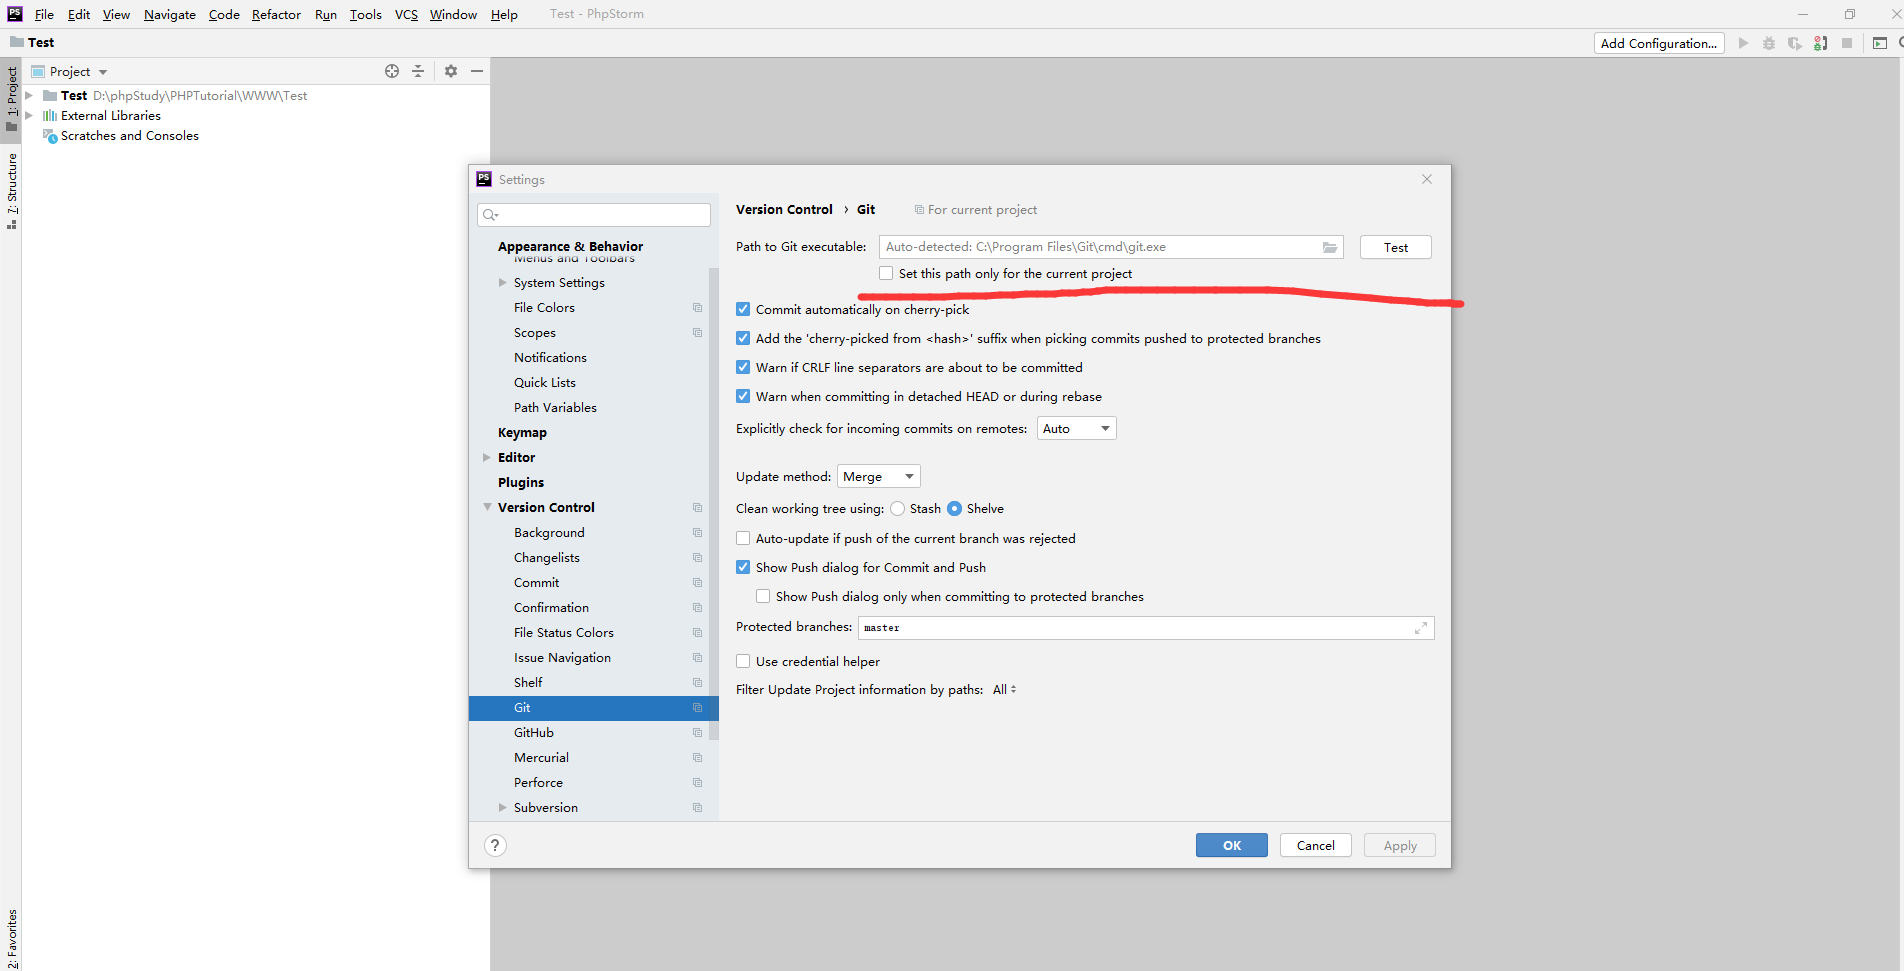Open the Navigate menu
This screenshot has height=971, width=1904.
(x=169, y=14)
